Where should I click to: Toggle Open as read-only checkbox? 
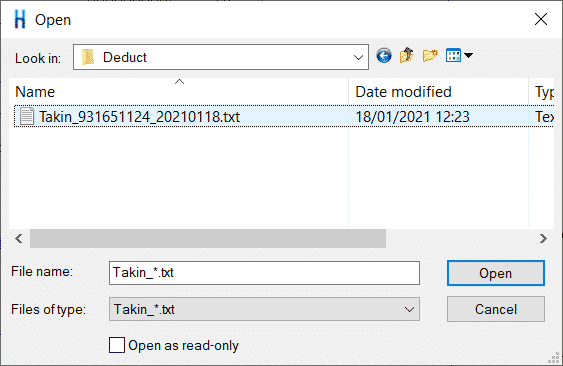point(117,345)
